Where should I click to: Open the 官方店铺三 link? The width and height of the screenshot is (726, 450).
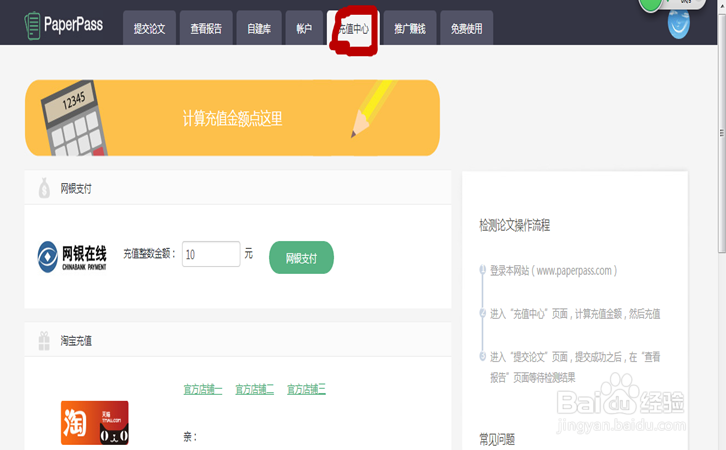(x=306, y=389)
